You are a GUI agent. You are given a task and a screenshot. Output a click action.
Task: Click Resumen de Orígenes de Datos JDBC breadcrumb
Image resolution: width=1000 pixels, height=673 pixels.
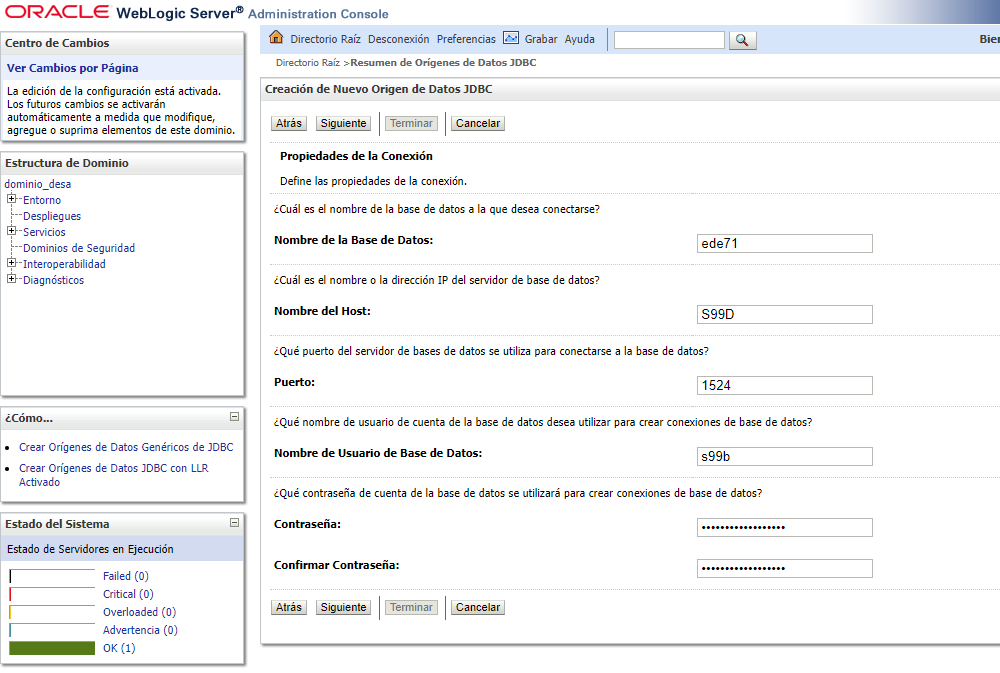[x=443, y=63]
